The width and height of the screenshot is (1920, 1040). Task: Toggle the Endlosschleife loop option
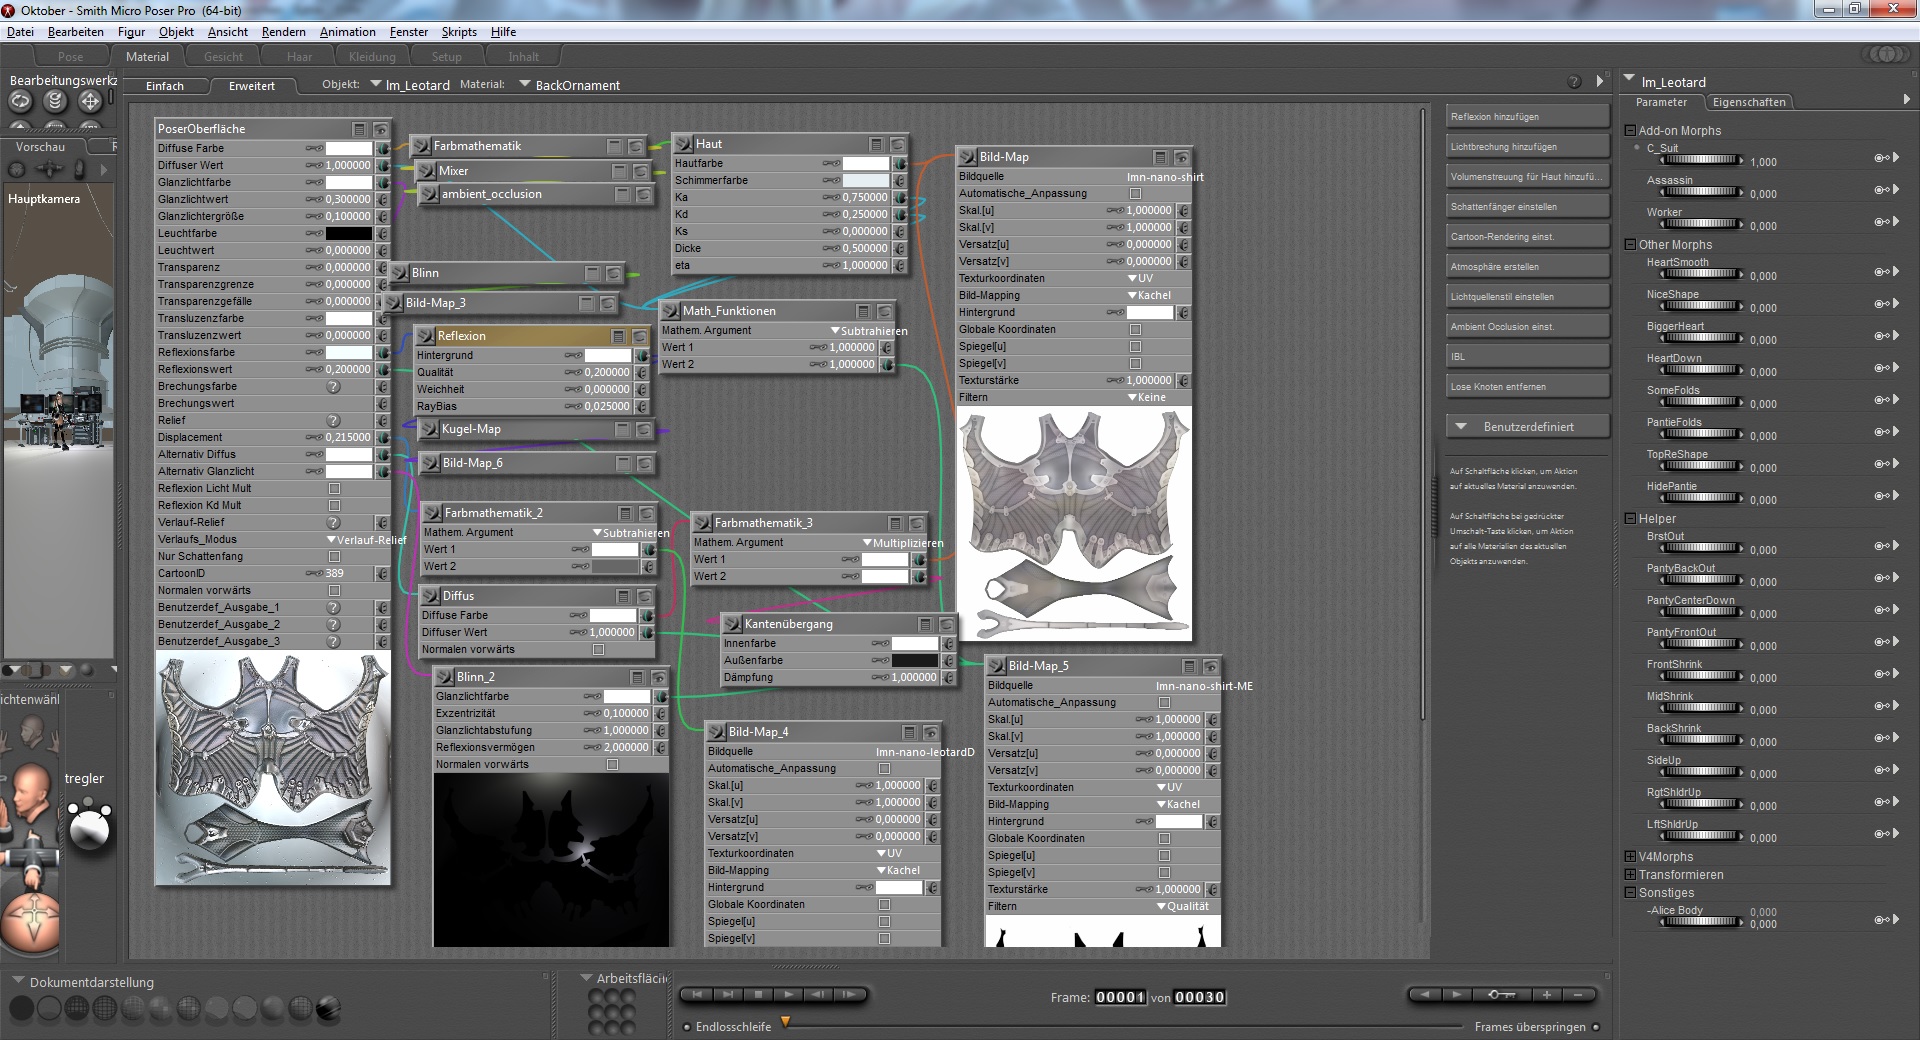(x=687, y=1027)
